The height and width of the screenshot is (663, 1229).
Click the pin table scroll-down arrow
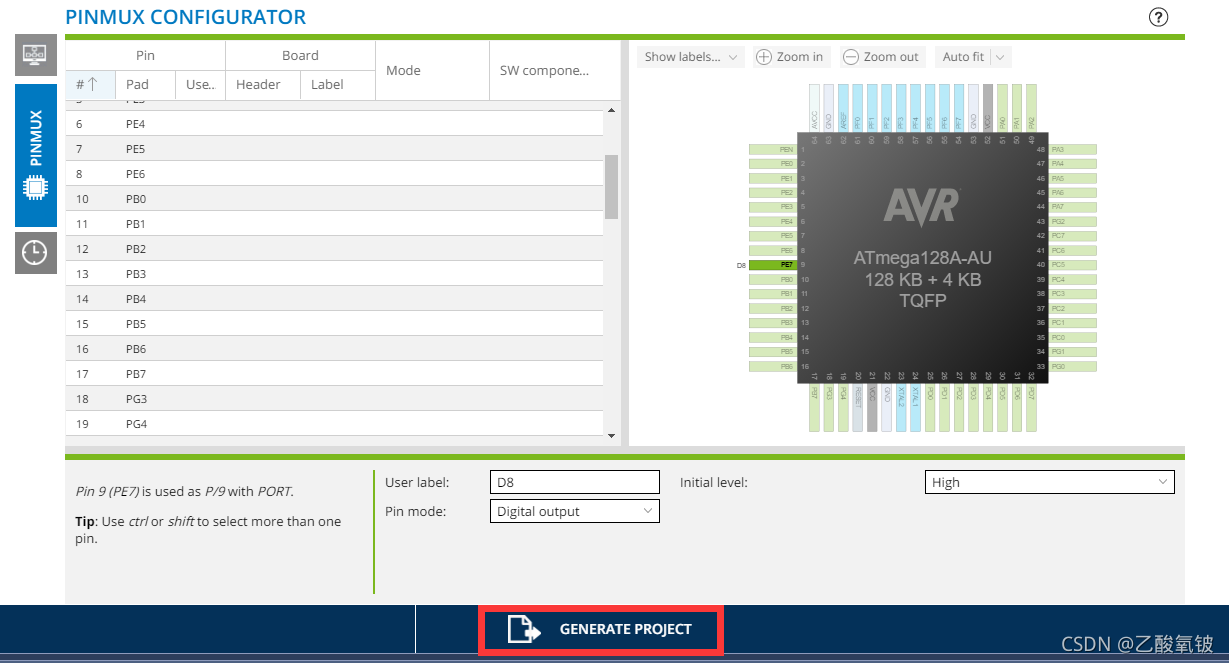[612, 436]
